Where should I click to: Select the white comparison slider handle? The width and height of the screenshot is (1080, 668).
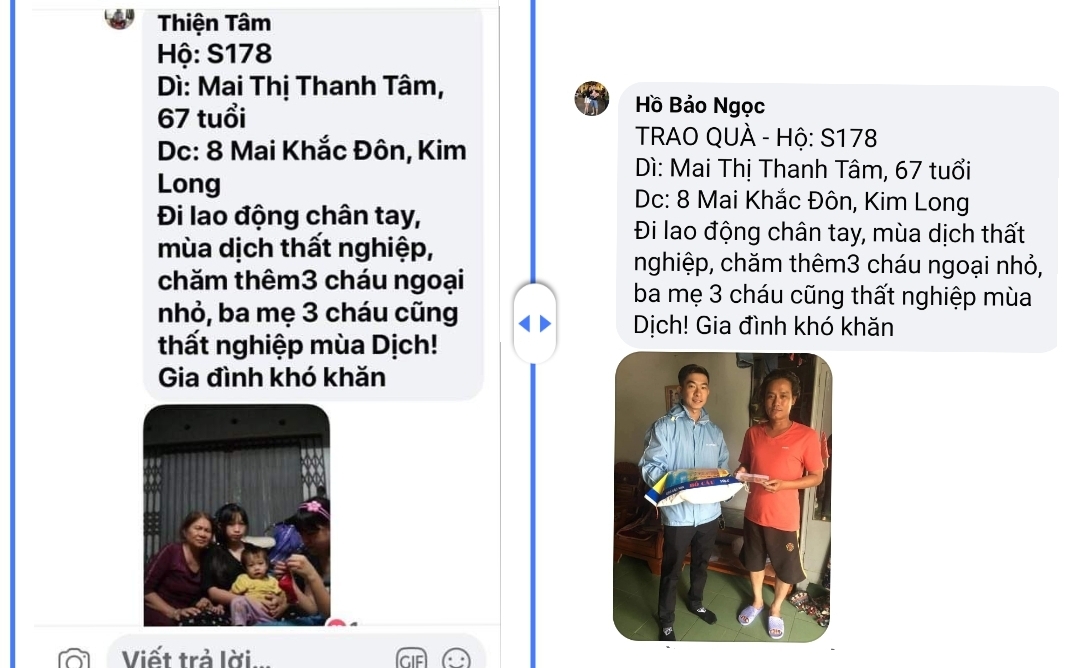point(534,323)
